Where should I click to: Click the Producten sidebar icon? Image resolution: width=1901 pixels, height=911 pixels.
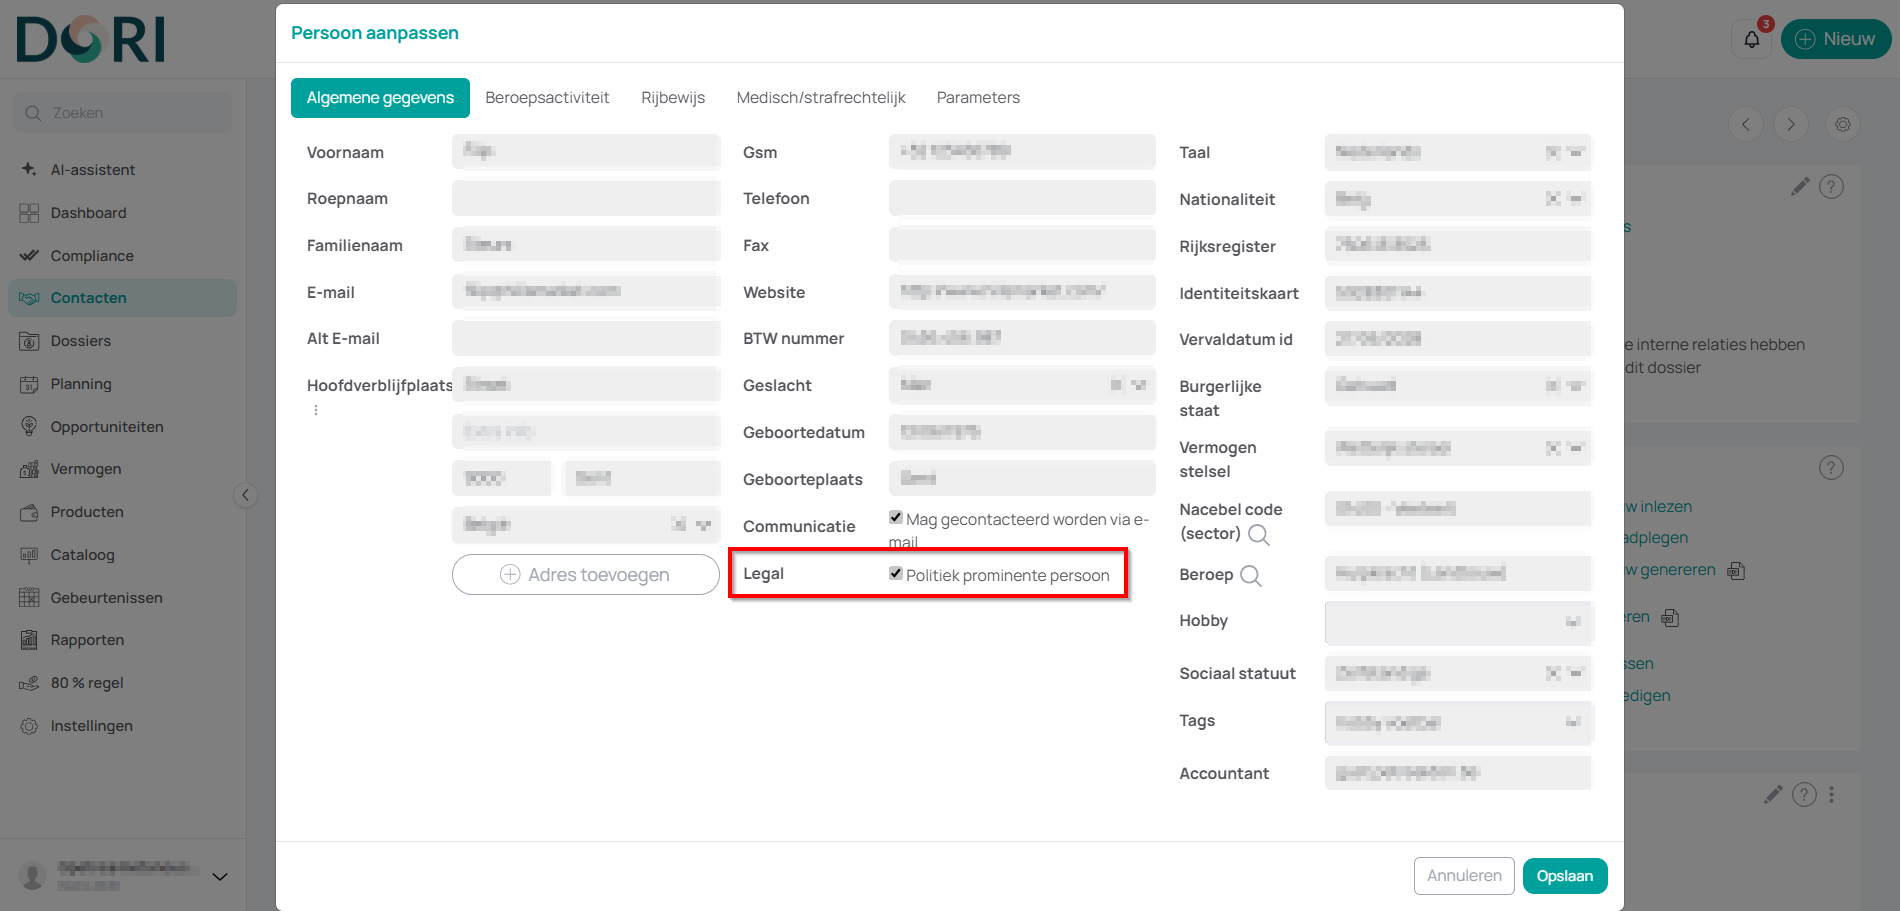(x=29, y=512)
